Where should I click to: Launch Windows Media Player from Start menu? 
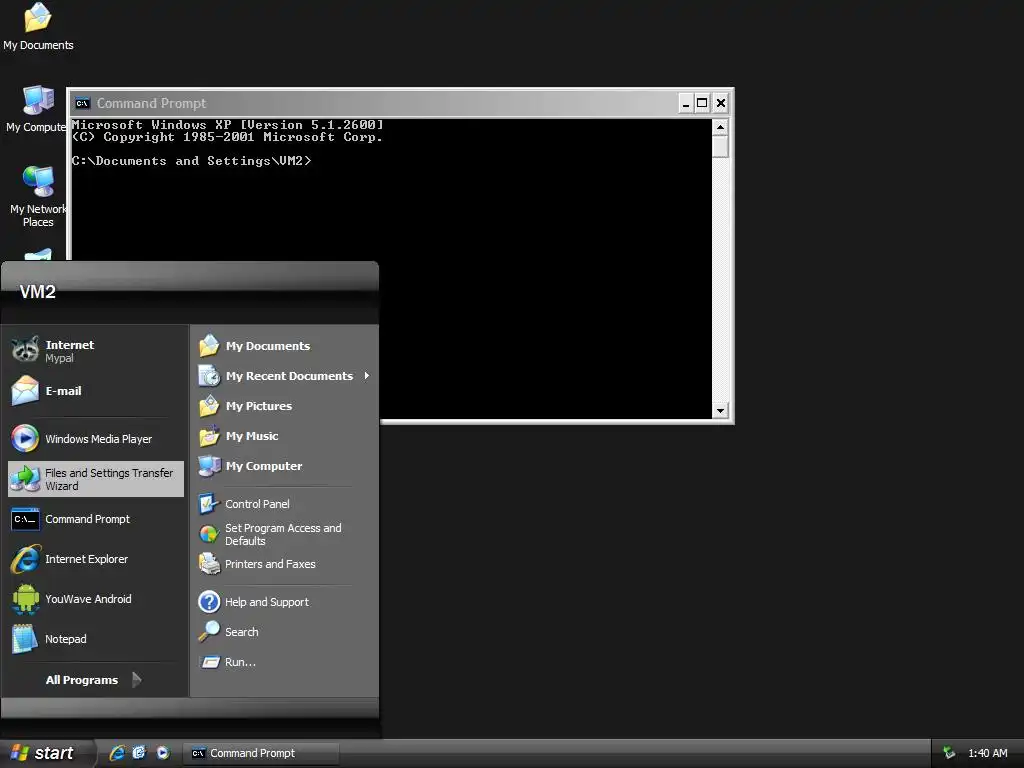click(95, 439)
